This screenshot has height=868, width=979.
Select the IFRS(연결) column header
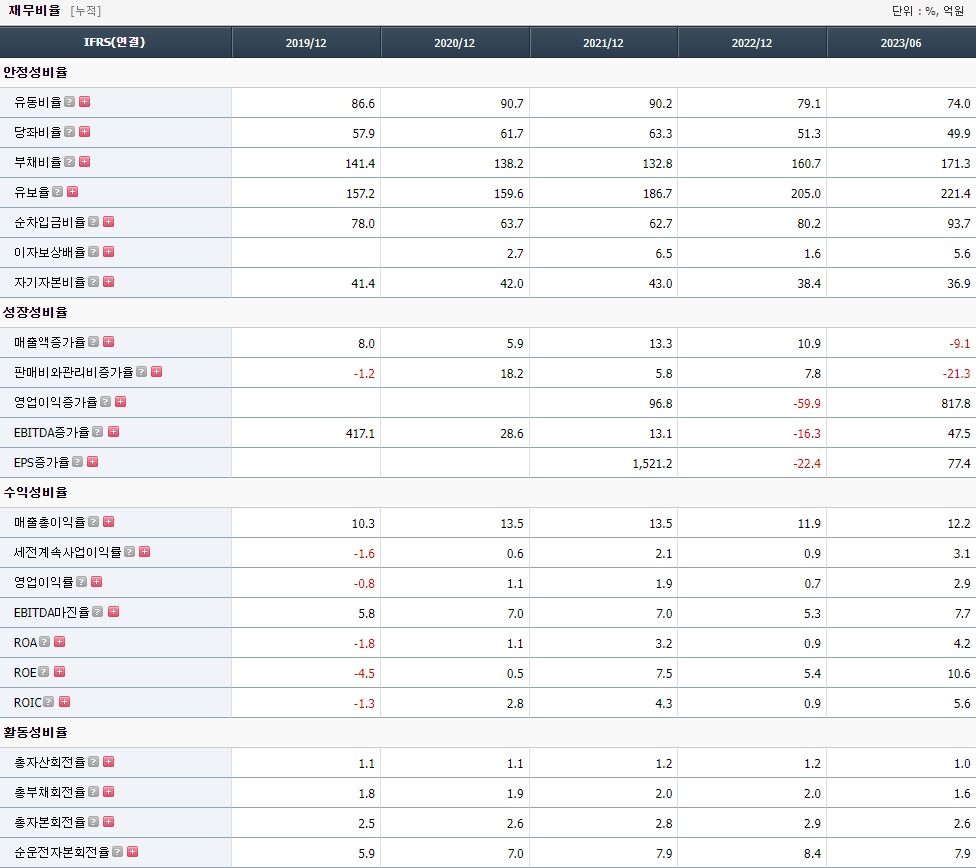click(116, 42)
